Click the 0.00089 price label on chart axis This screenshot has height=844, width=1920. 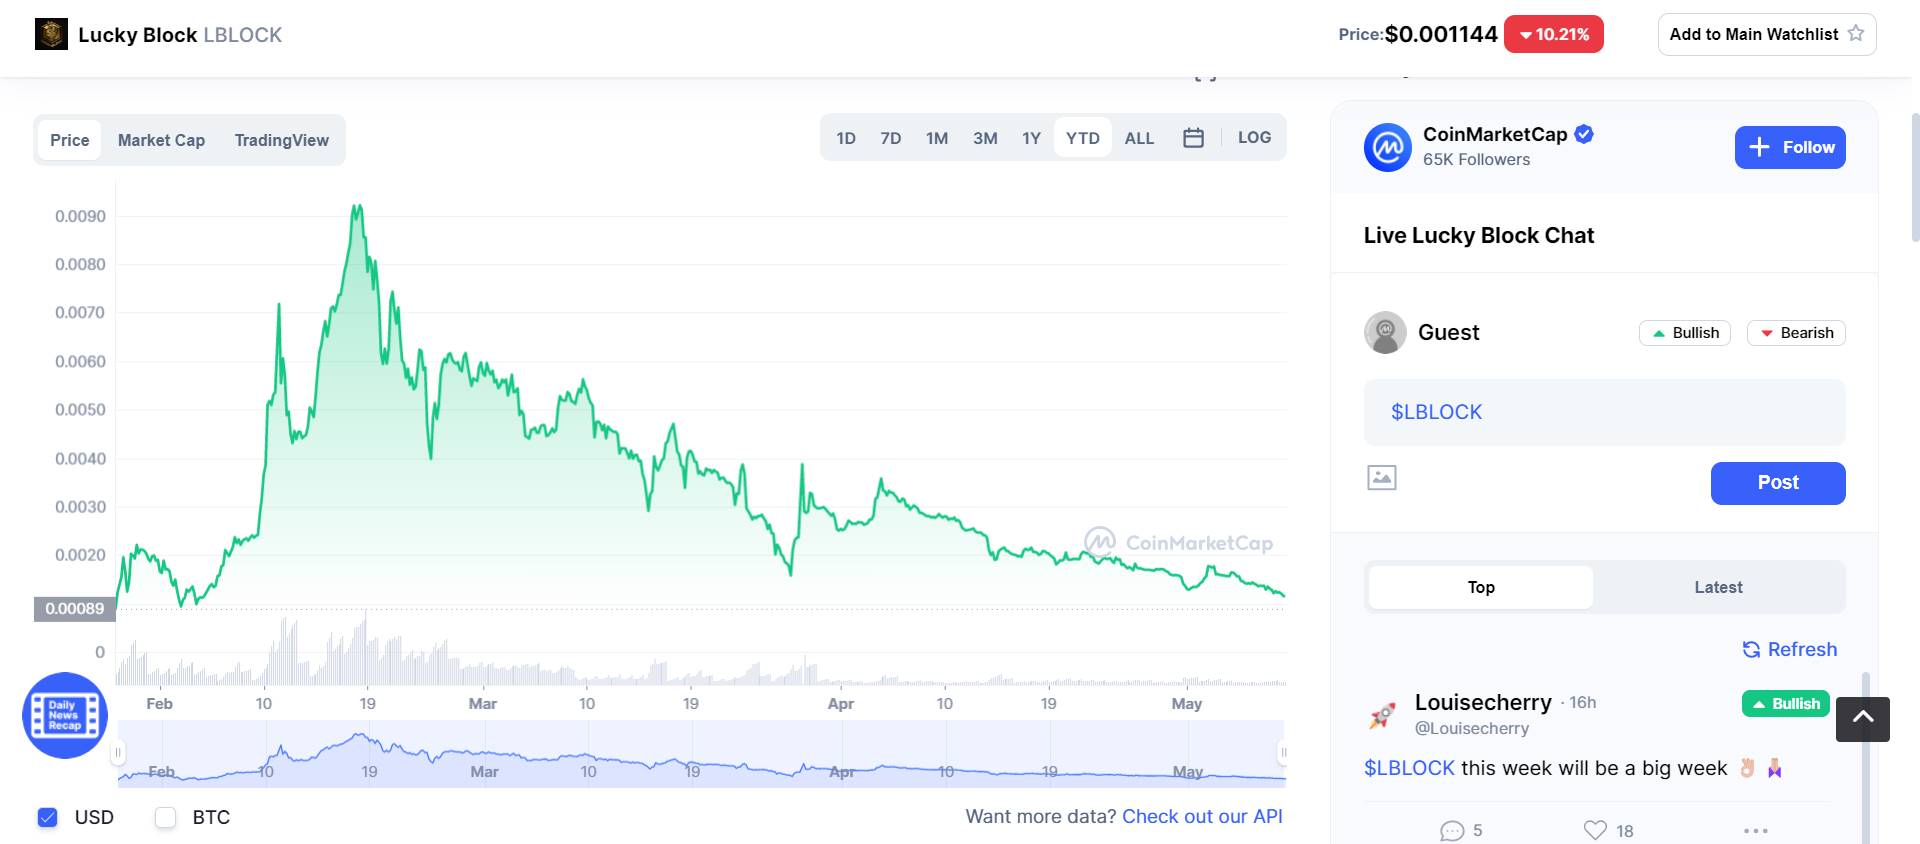(x=75, y=608)
